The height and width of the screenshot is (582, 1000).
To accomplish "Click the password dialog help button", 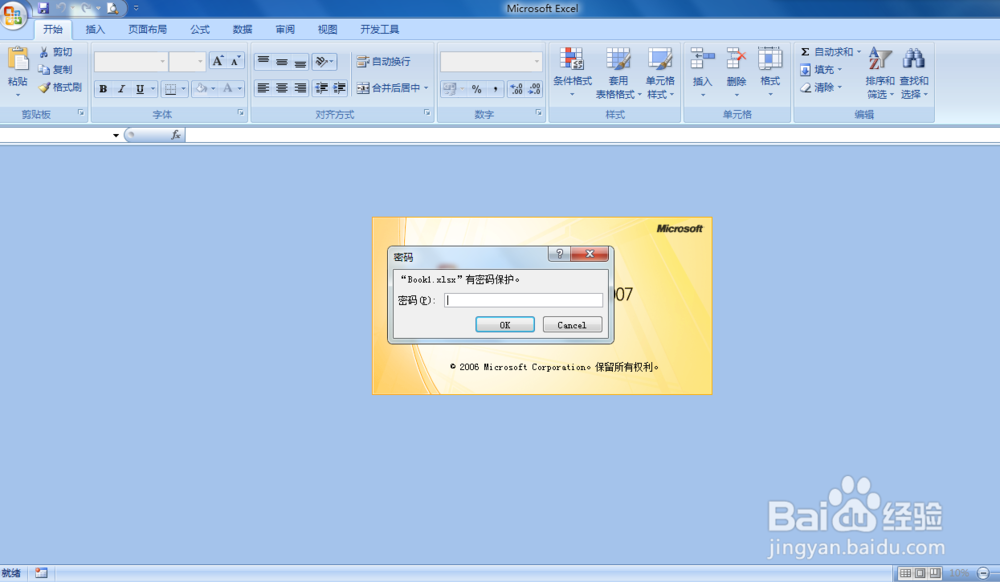I will tap(559, 254).
